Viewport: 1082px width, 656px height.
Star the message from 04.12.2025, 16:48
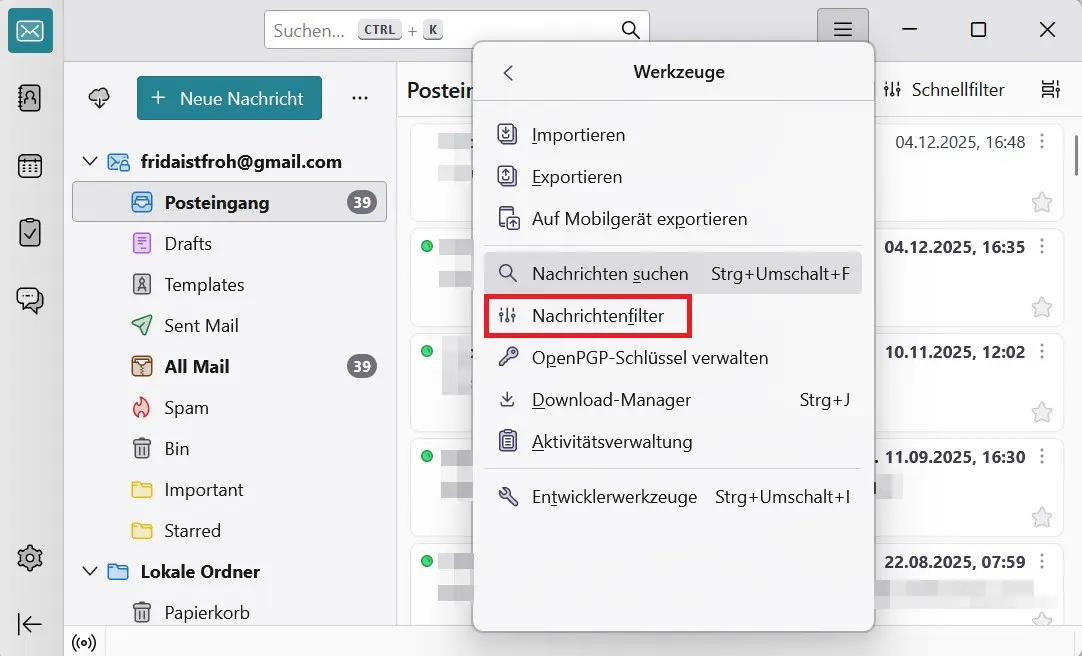pyautogui.click(x=1042, y=202)
